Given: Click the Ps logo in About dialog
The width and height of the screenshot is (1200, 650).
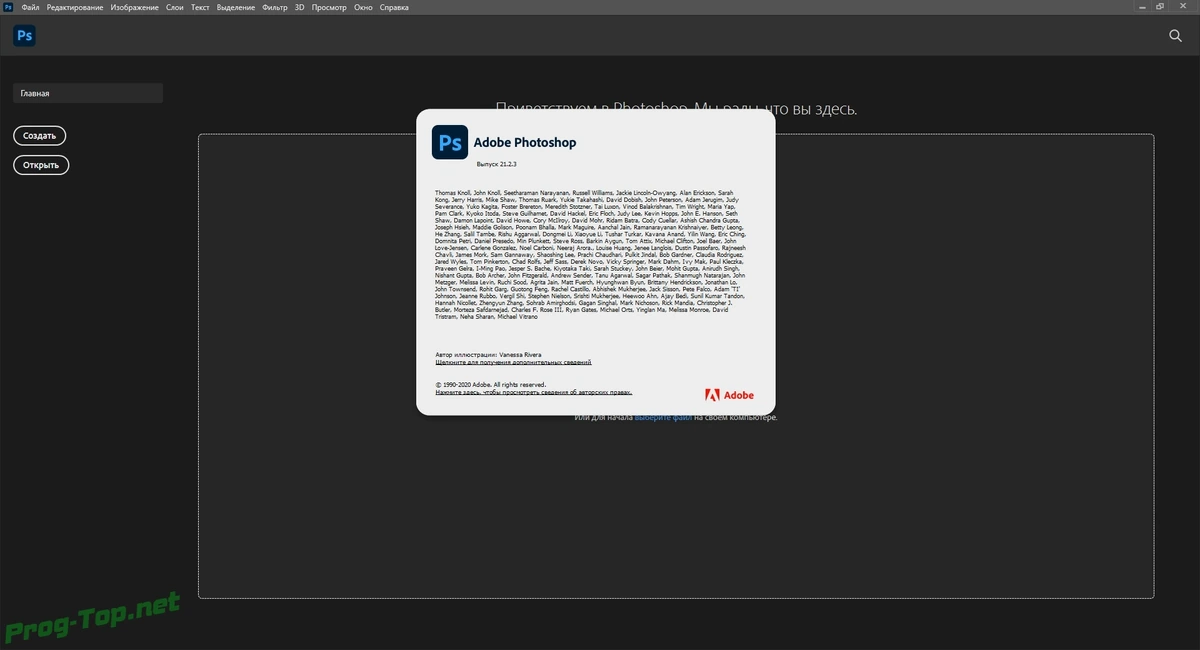Looking at the screenshot, I should [x=450, y=142].
